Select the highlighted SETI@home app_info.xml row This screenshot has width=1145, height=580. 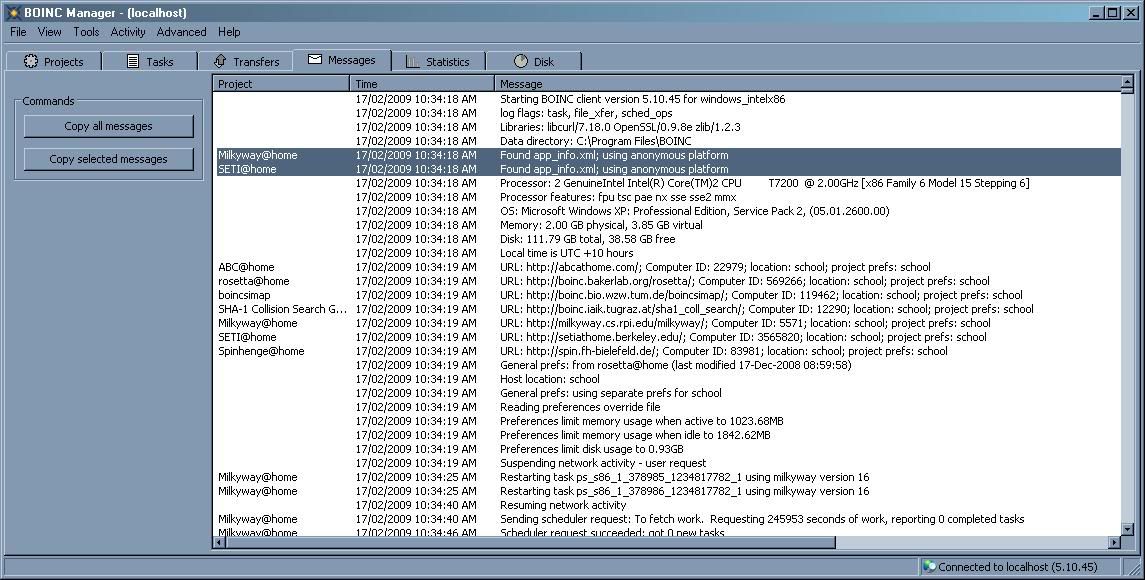[x=667, y=169]
